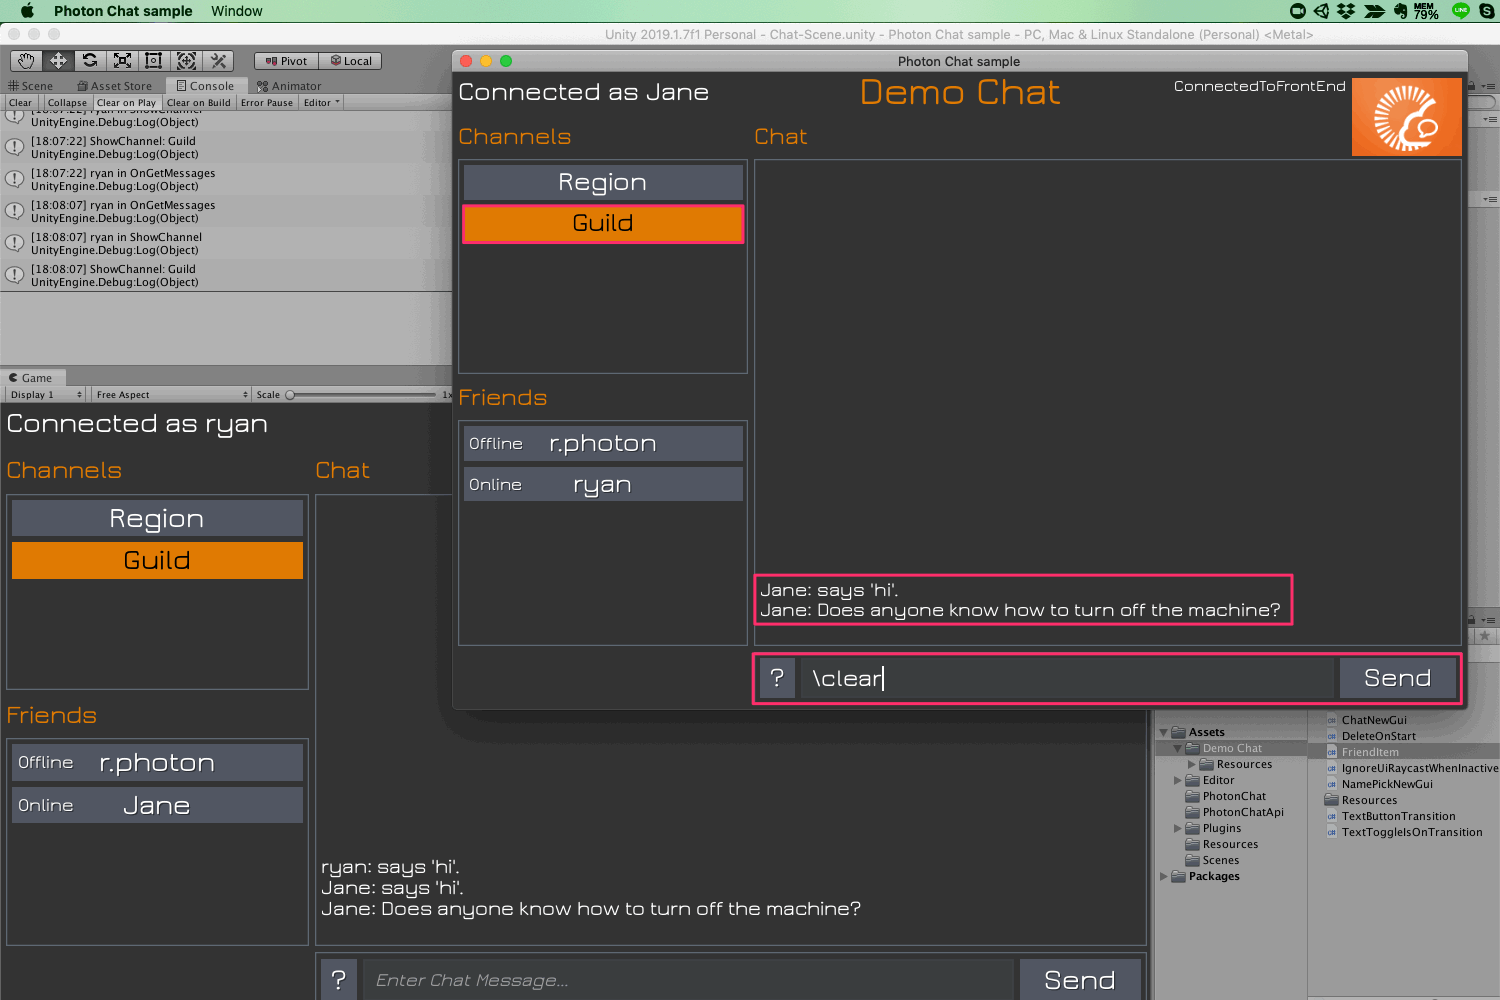Select the Rotate tool in Unity toolbar
This screenshot has width=1500, height=1000.
coord(90,61)
